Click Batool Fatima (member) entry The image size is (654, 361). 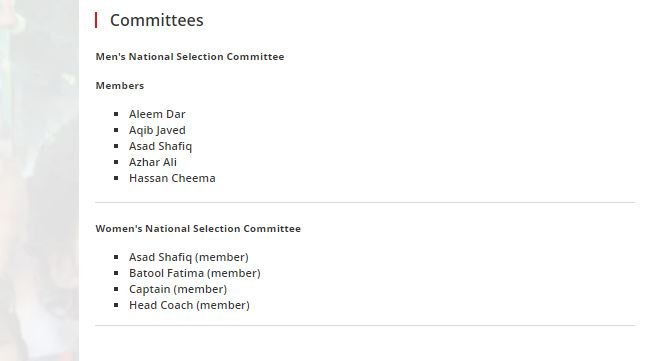click(x=194, y=273)
